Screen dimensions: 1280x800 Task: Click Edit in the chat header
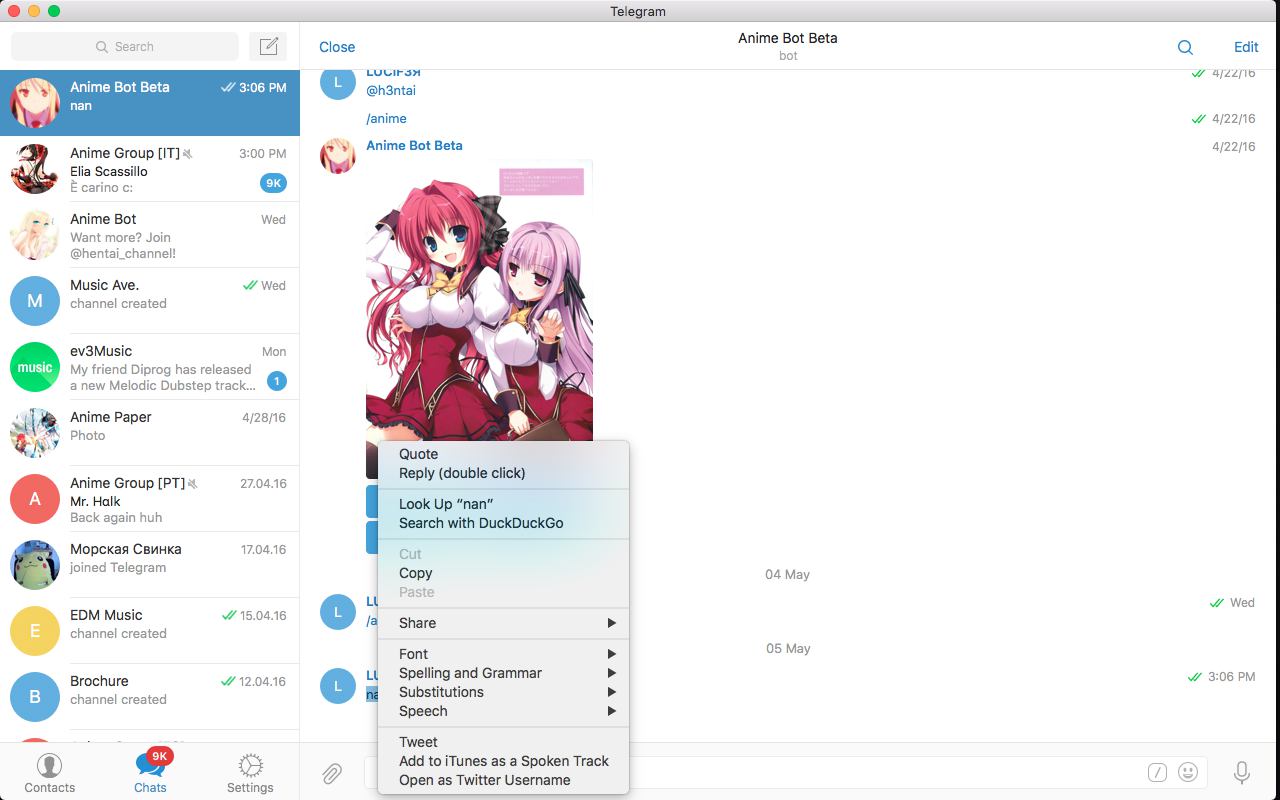click(1246, 47)
